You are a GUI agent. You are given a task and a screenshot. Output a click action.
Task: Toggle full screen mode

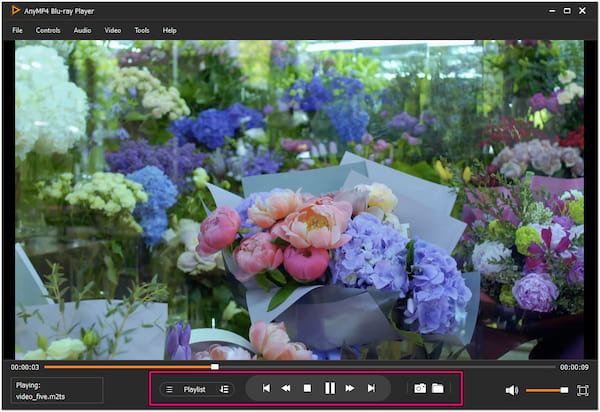[x=582, y=390]
